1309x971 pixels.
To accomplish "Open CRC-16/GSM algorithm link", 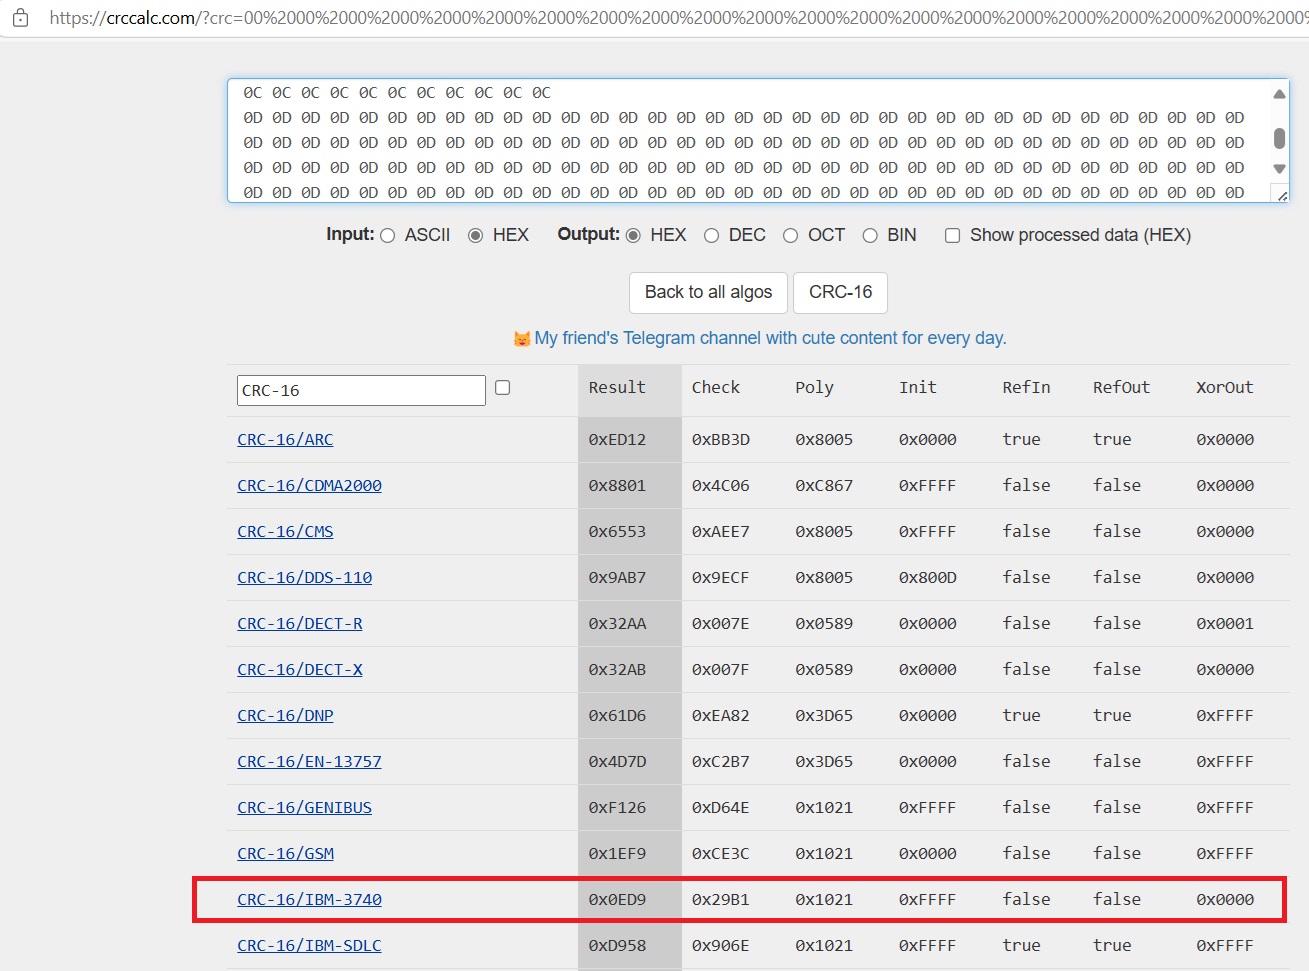I will click(285, 853).
